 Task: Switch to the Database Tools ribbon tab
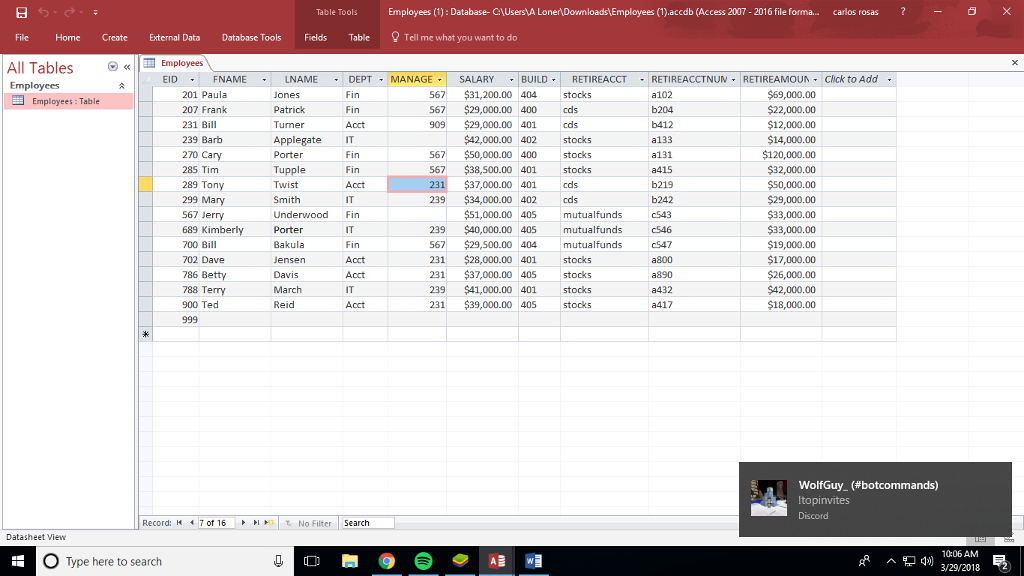[251, 37]
